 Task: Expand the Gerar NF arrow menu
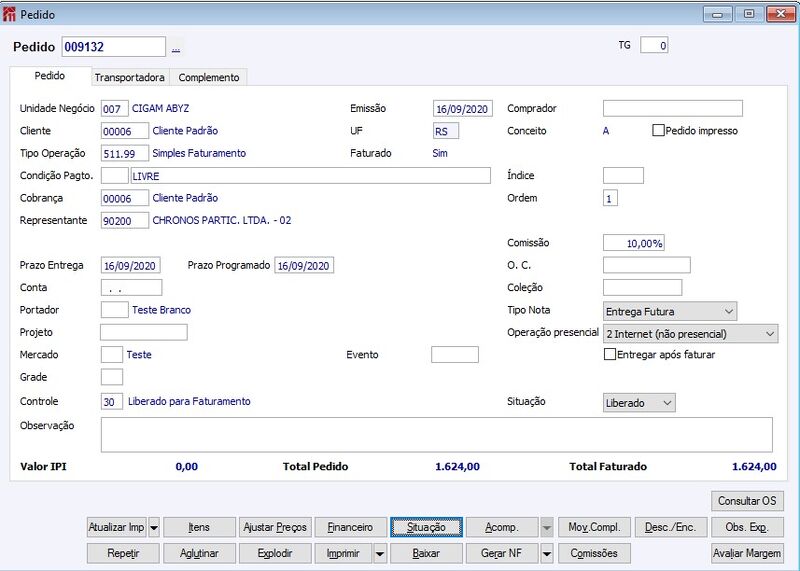(547, 553)
